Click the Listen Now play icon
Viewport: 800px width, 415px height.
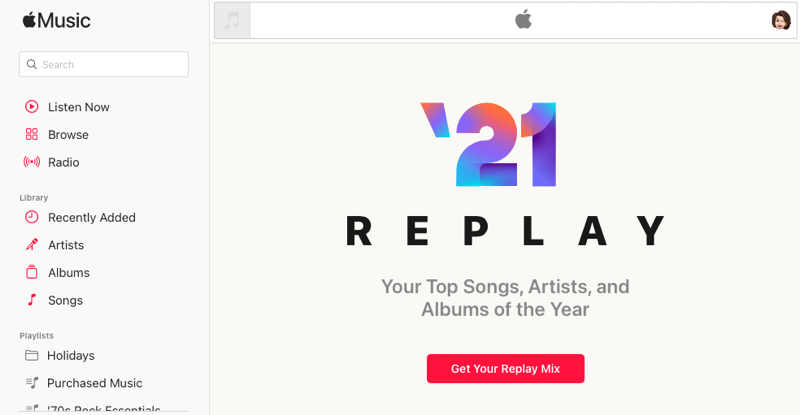point(32,107)
